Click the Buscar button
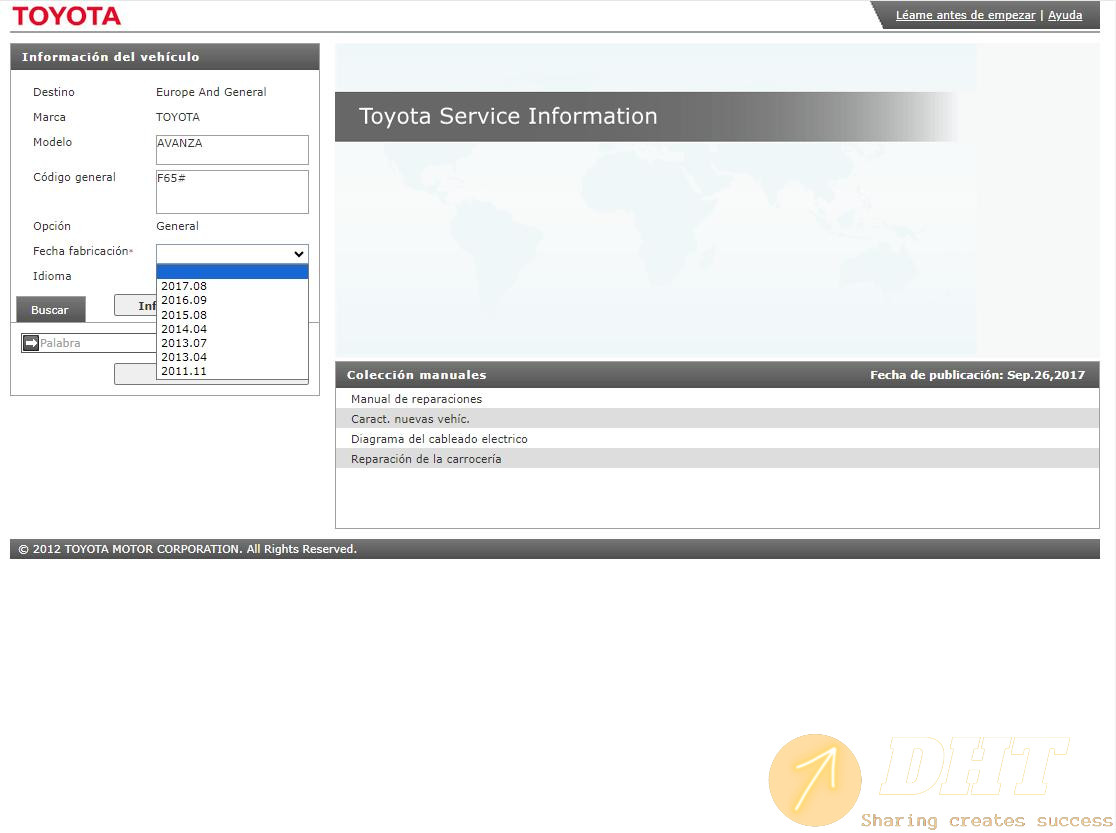 [51, 310]
